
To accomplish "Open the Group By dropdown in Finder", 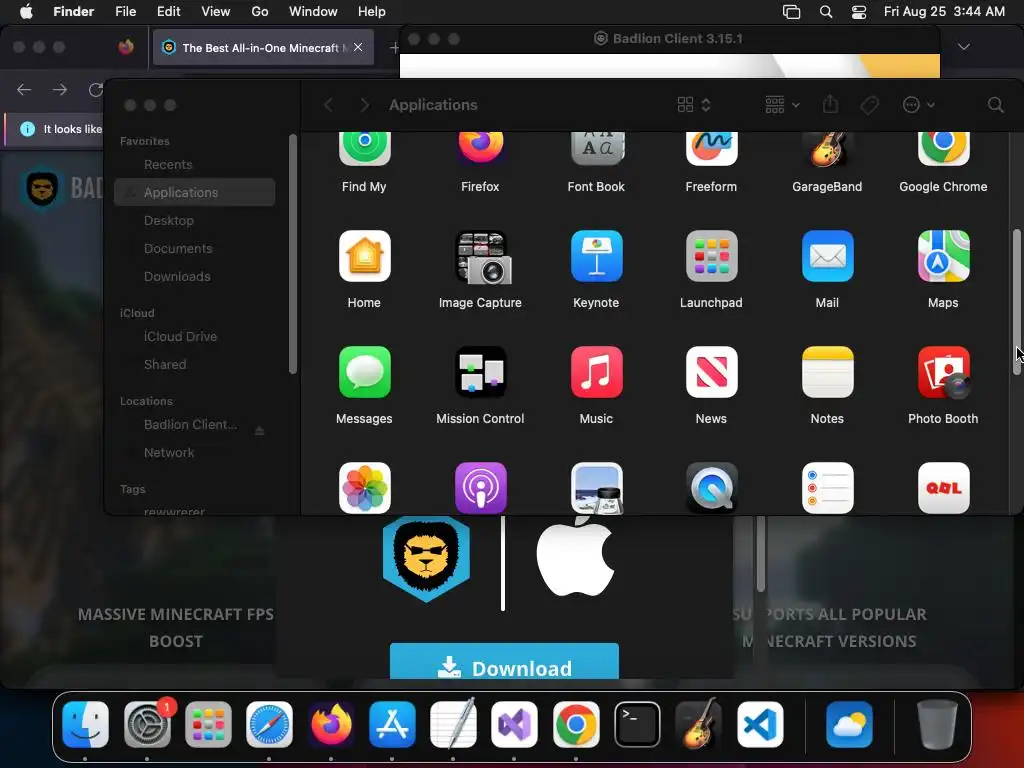I will tap(782, 104).
